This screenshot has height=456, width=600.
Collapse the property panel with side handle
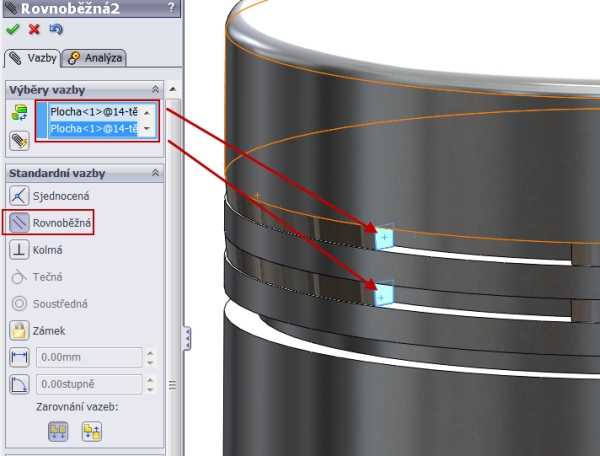(187, 338)
